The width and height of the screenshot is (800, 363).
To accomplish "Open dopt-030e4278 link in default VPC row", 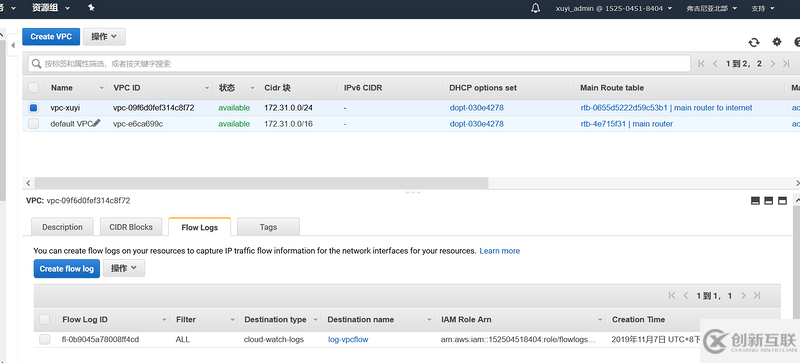I will (x=477, y=124).
